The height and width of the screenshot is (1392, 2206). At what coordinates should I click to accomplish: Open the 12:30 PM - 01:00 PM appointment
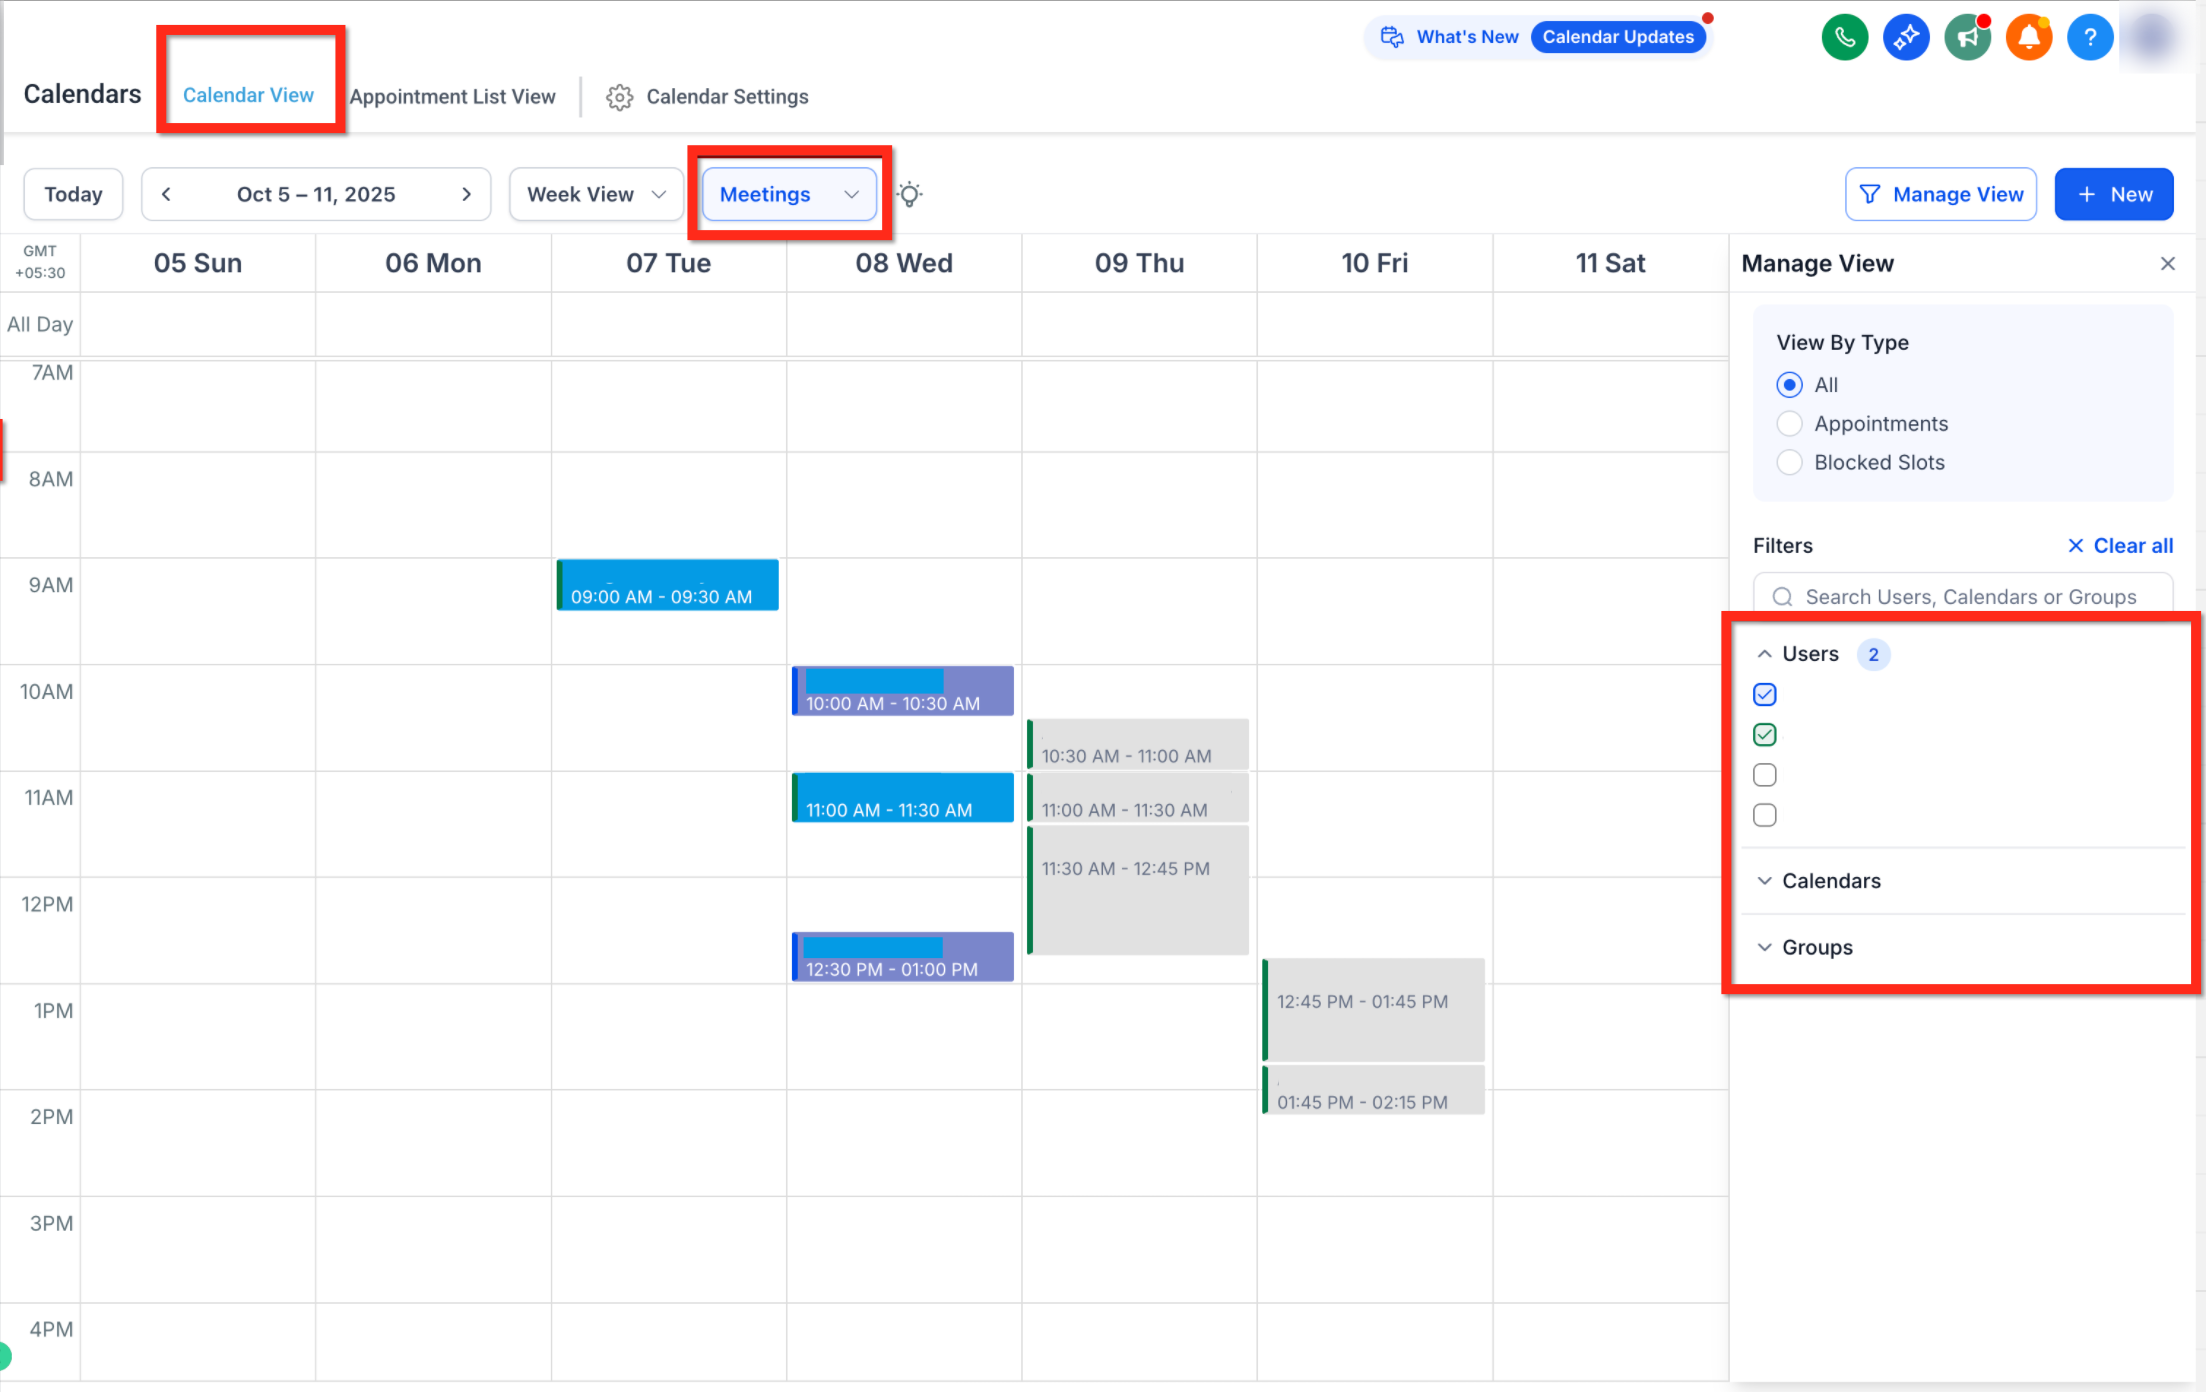(x=903, y=957)
